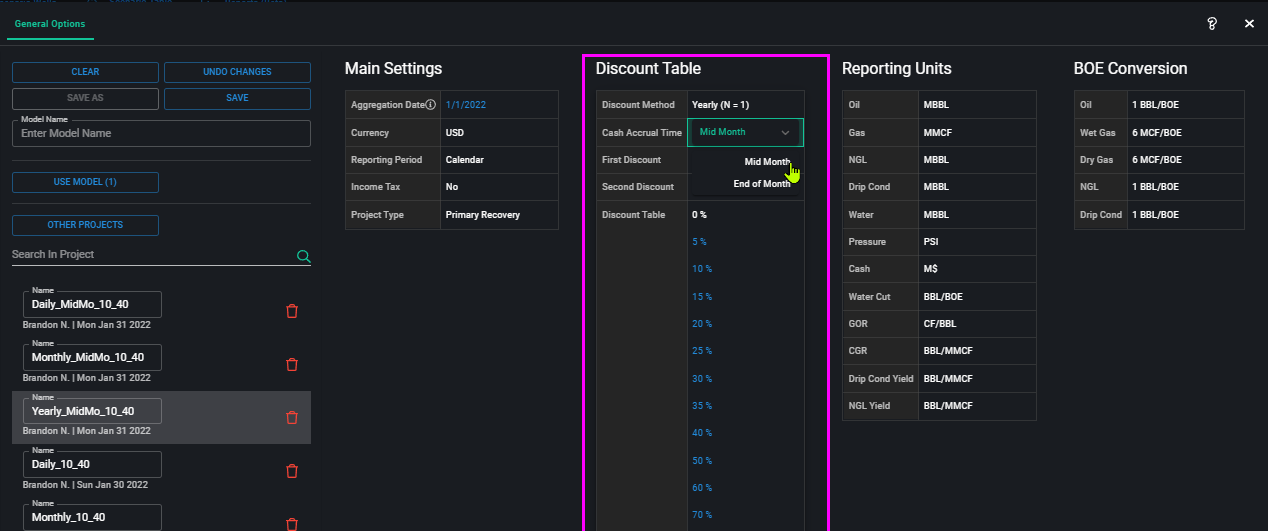Click the help question mark icon
1268x531 pixels.
pos(1212,23)
